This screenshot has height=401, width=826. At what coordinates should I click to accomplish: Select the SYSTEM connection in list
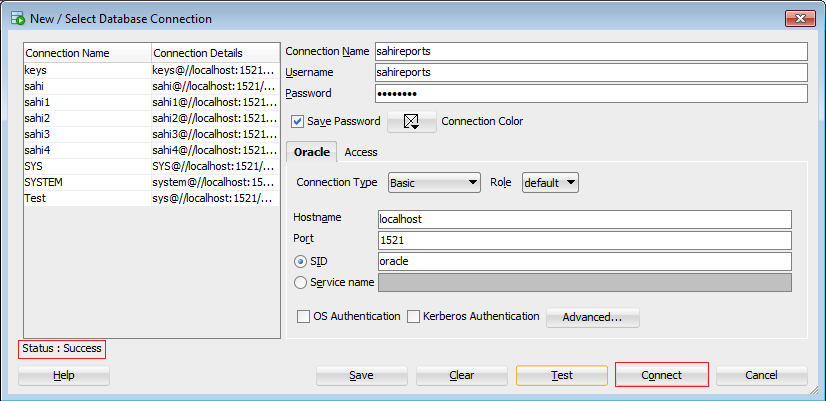pyautogui.click(x=44, y=182)
